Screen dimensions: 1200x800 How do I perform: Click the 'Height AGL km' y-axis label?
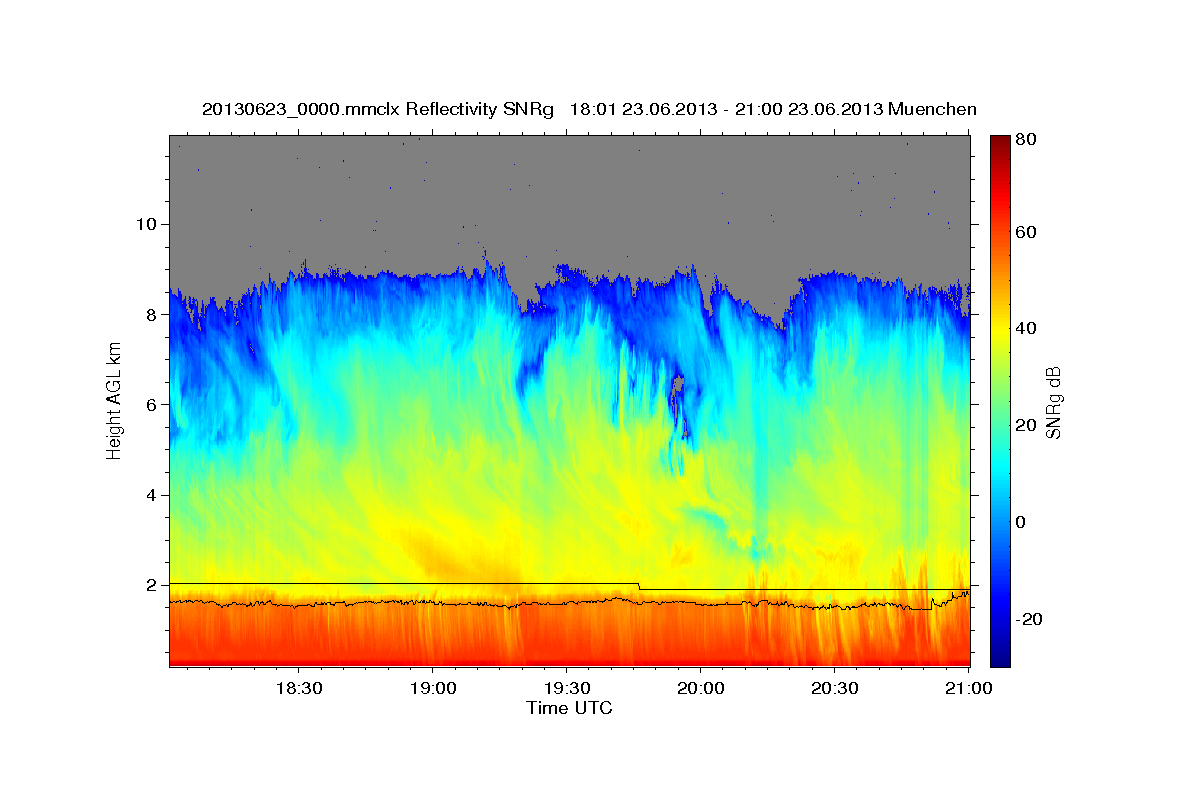click(x=114, y=402)
